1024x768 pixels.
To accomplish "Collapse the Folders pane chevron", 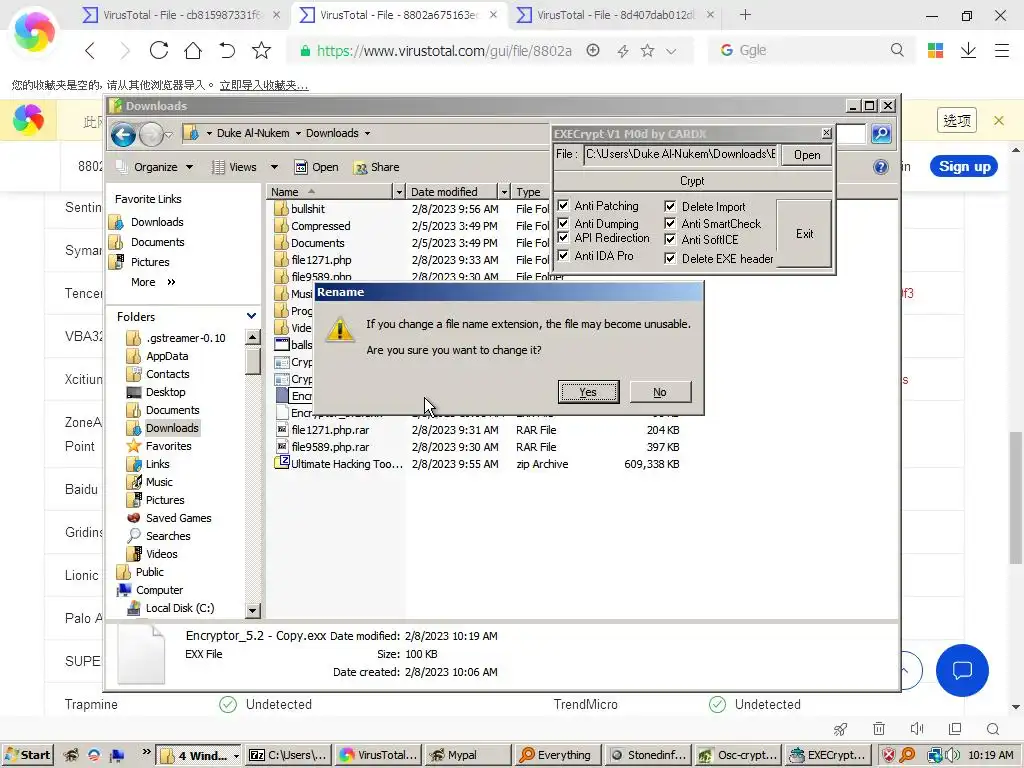I will pyautogui.click(x=251, y=316).
